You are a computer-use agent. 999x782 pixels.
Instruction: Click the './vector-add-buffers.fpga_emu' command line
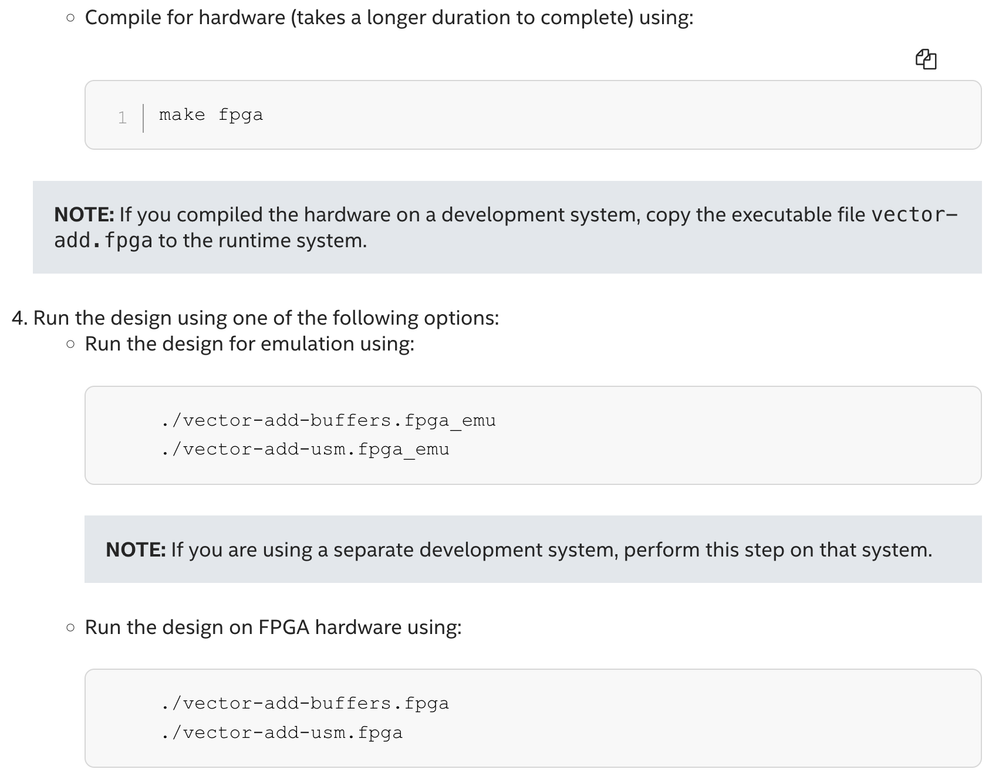click(327, 420)
